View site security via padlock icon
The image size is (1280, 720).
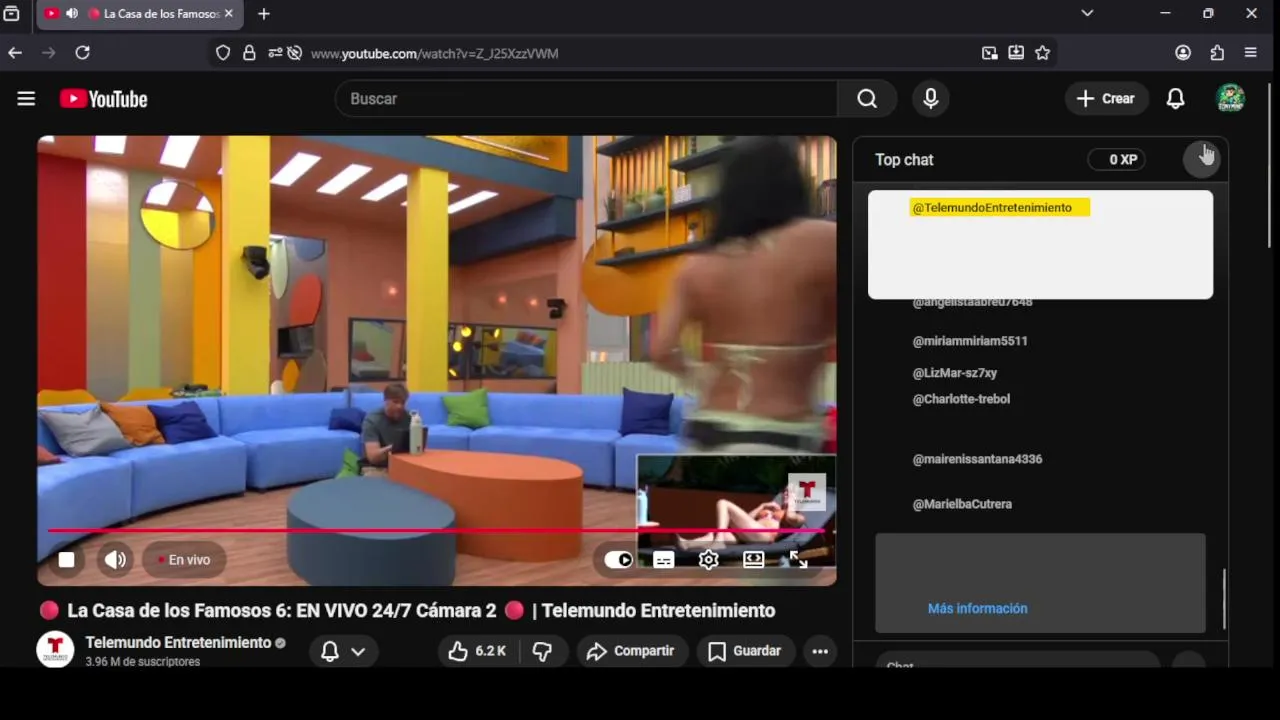click(x=249, y=53)
